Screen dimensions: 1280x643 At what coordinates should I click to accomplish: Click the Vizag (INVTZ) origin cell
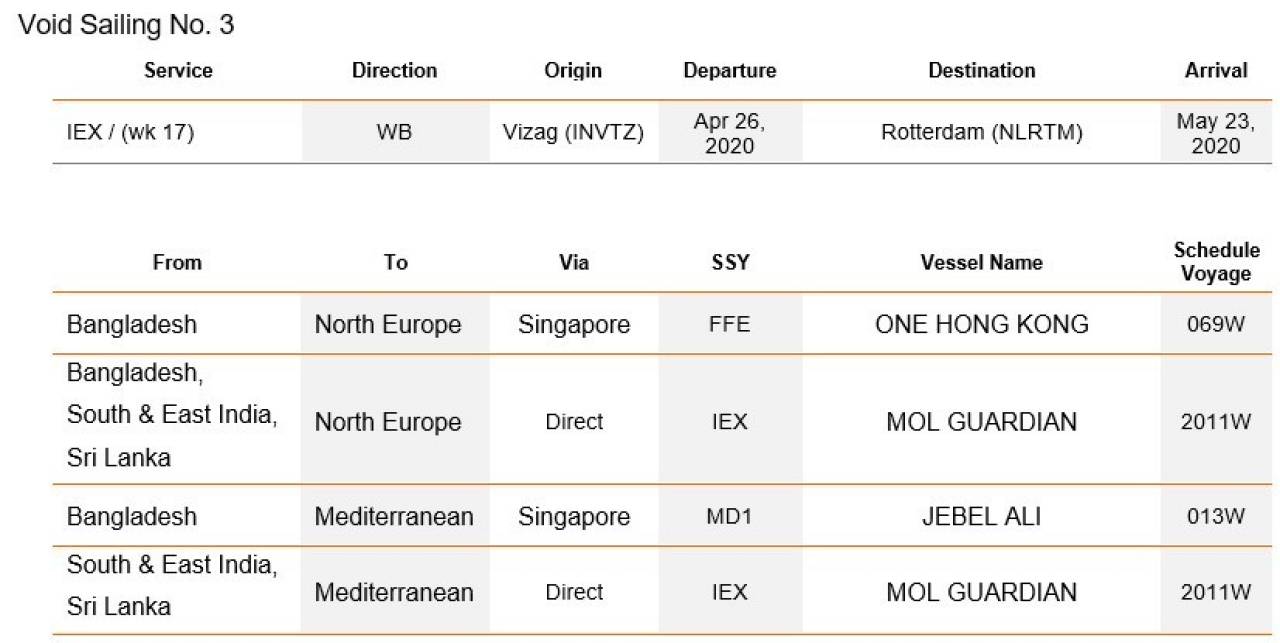pos(573,133)
